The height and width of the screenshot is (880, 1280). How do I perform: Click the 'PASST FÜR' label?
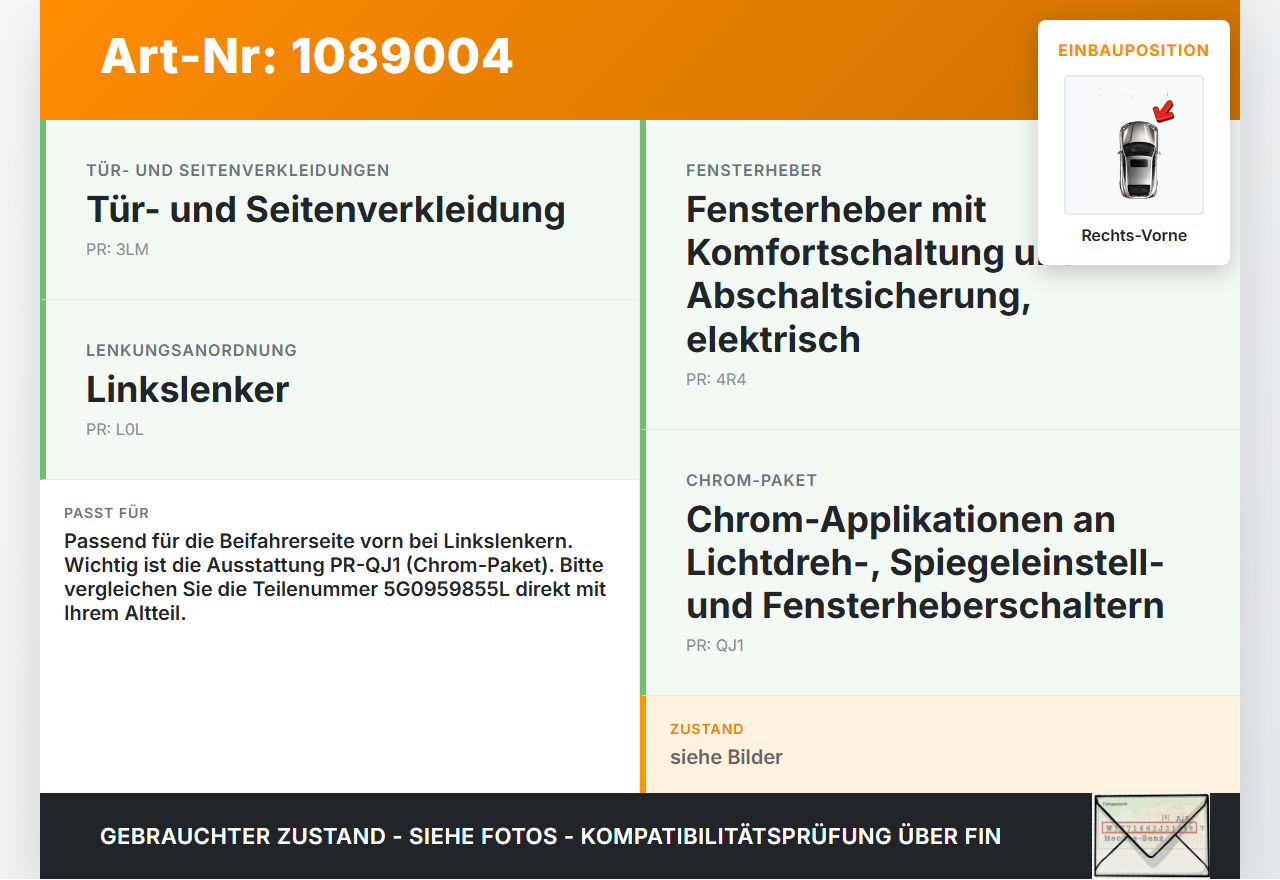click(106, 513)
